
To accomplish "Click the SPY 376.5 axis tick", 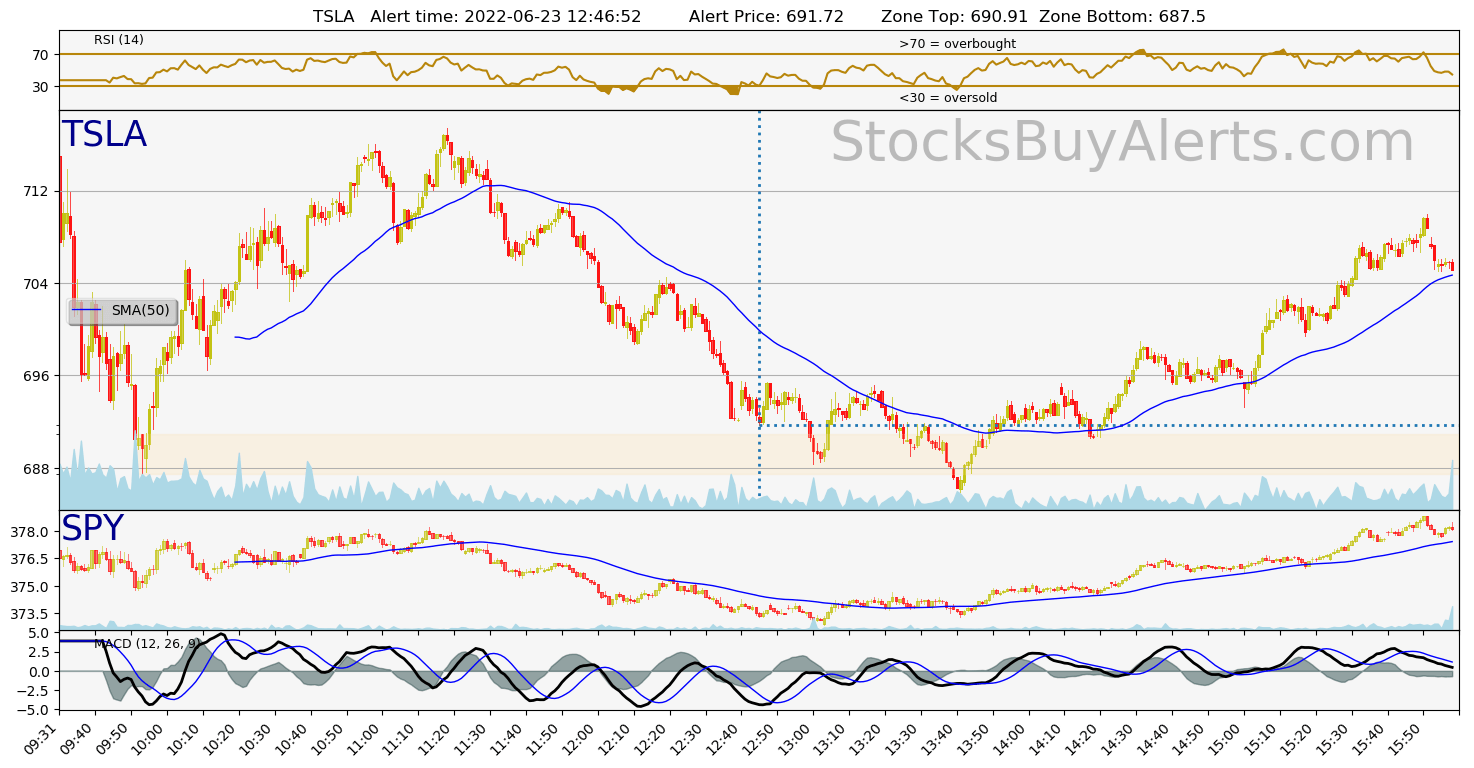I will coord(31,559).
